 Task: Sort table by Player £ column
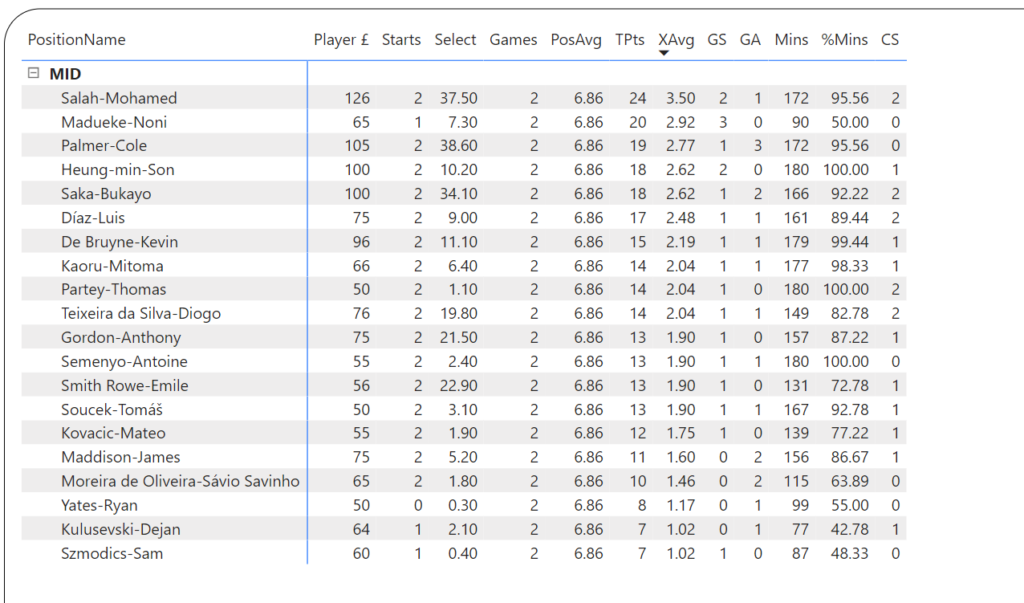pyautogui.click(x=341, y=40)
